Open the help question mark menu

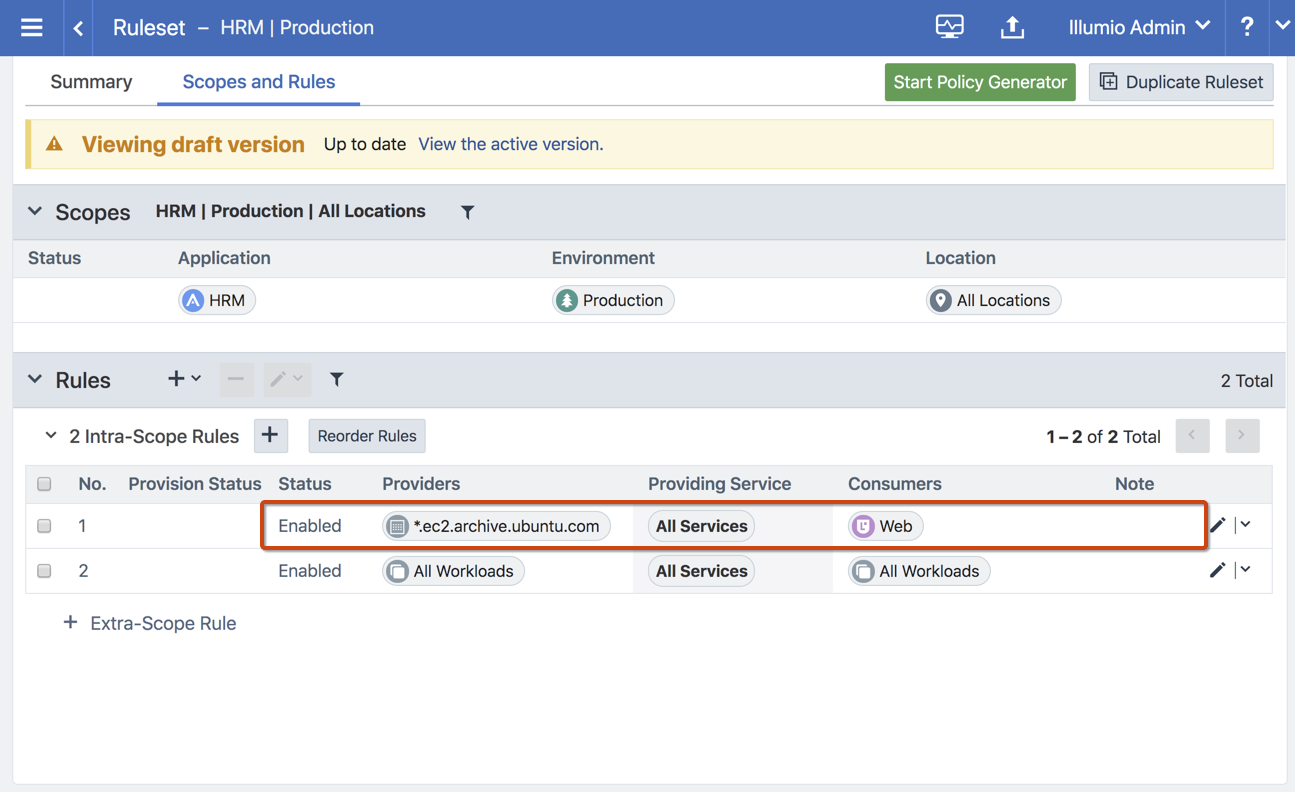[x=1246, y=27]
